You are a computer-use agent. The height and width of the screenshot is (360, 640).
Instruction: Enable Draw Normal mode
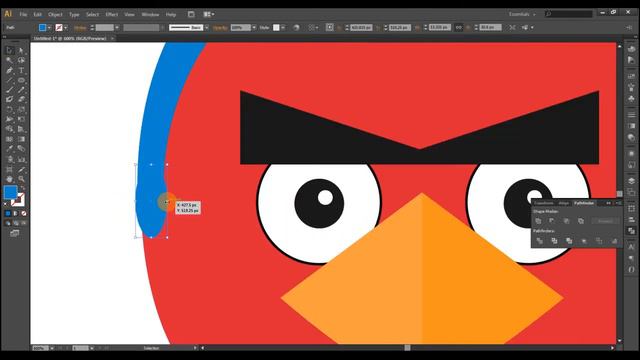point(8,223)
